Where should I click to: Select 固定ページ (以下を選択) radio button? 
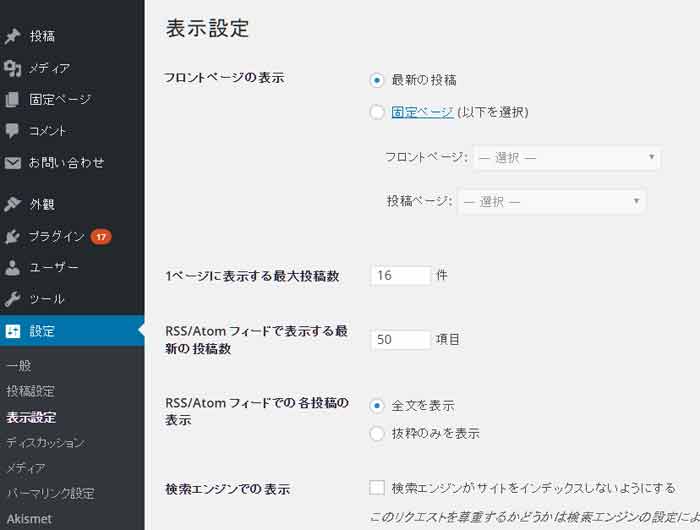point(377,112)
